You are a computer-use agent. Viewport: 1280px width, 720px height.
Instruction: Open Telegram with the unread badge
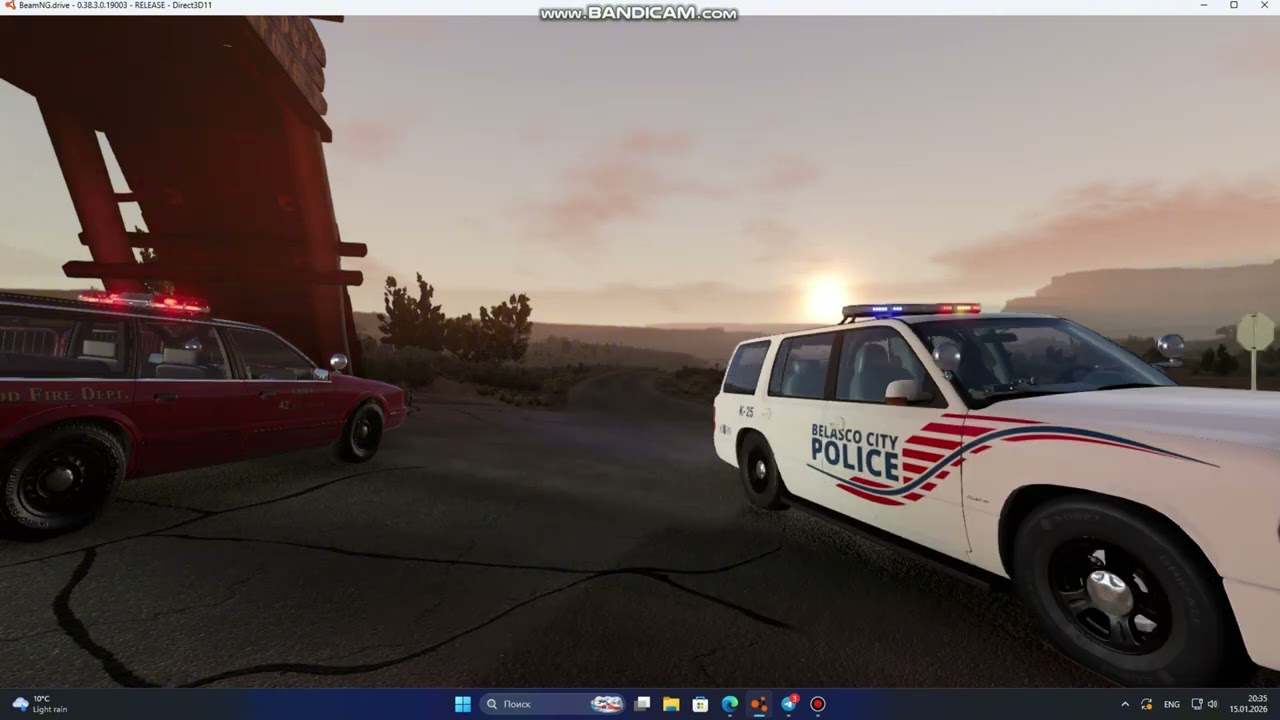click(x=789, y=704)
